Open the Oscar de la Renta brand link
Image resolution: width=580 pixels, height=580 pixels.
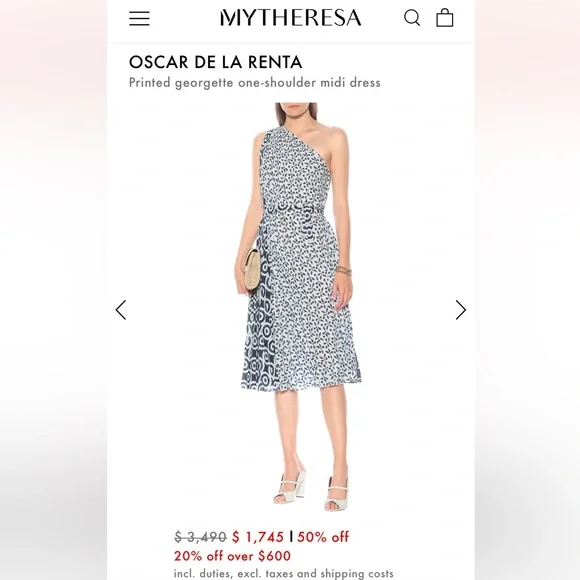click(x=216, y=62)
